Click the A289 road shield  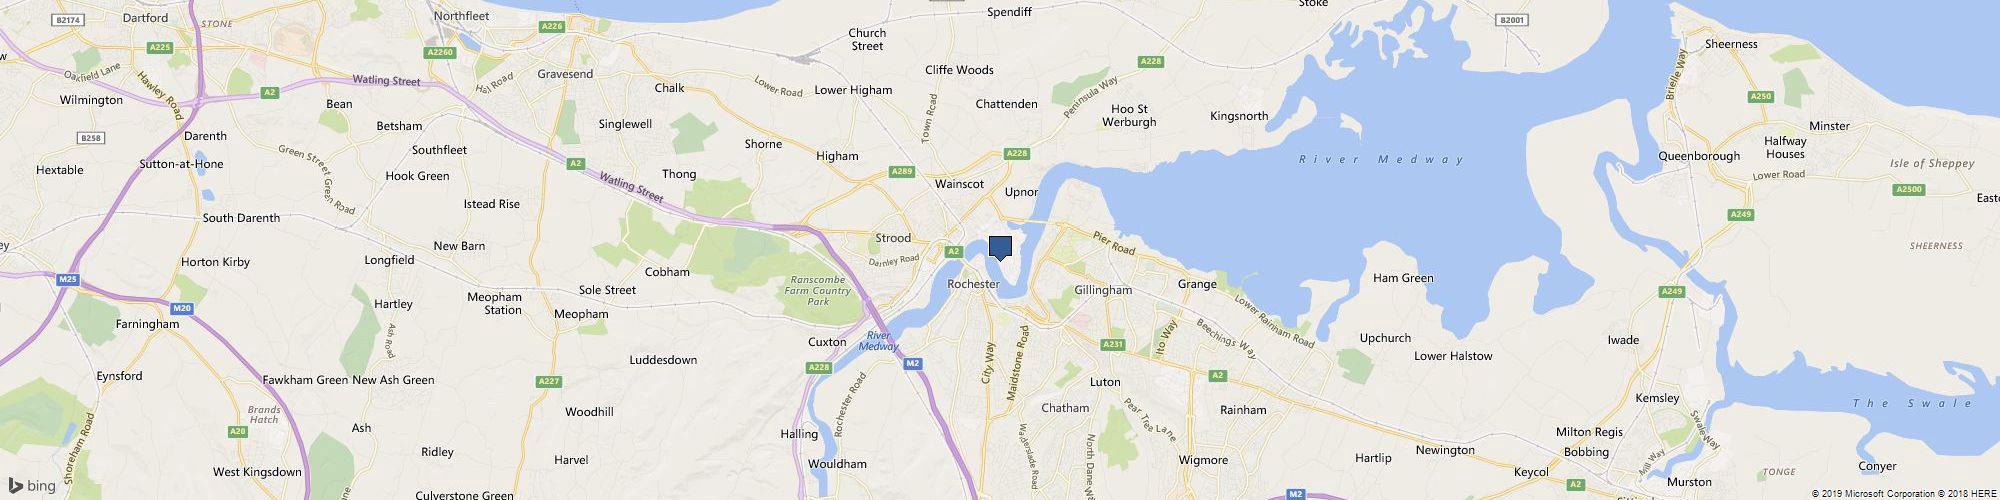tap(901, 172)
